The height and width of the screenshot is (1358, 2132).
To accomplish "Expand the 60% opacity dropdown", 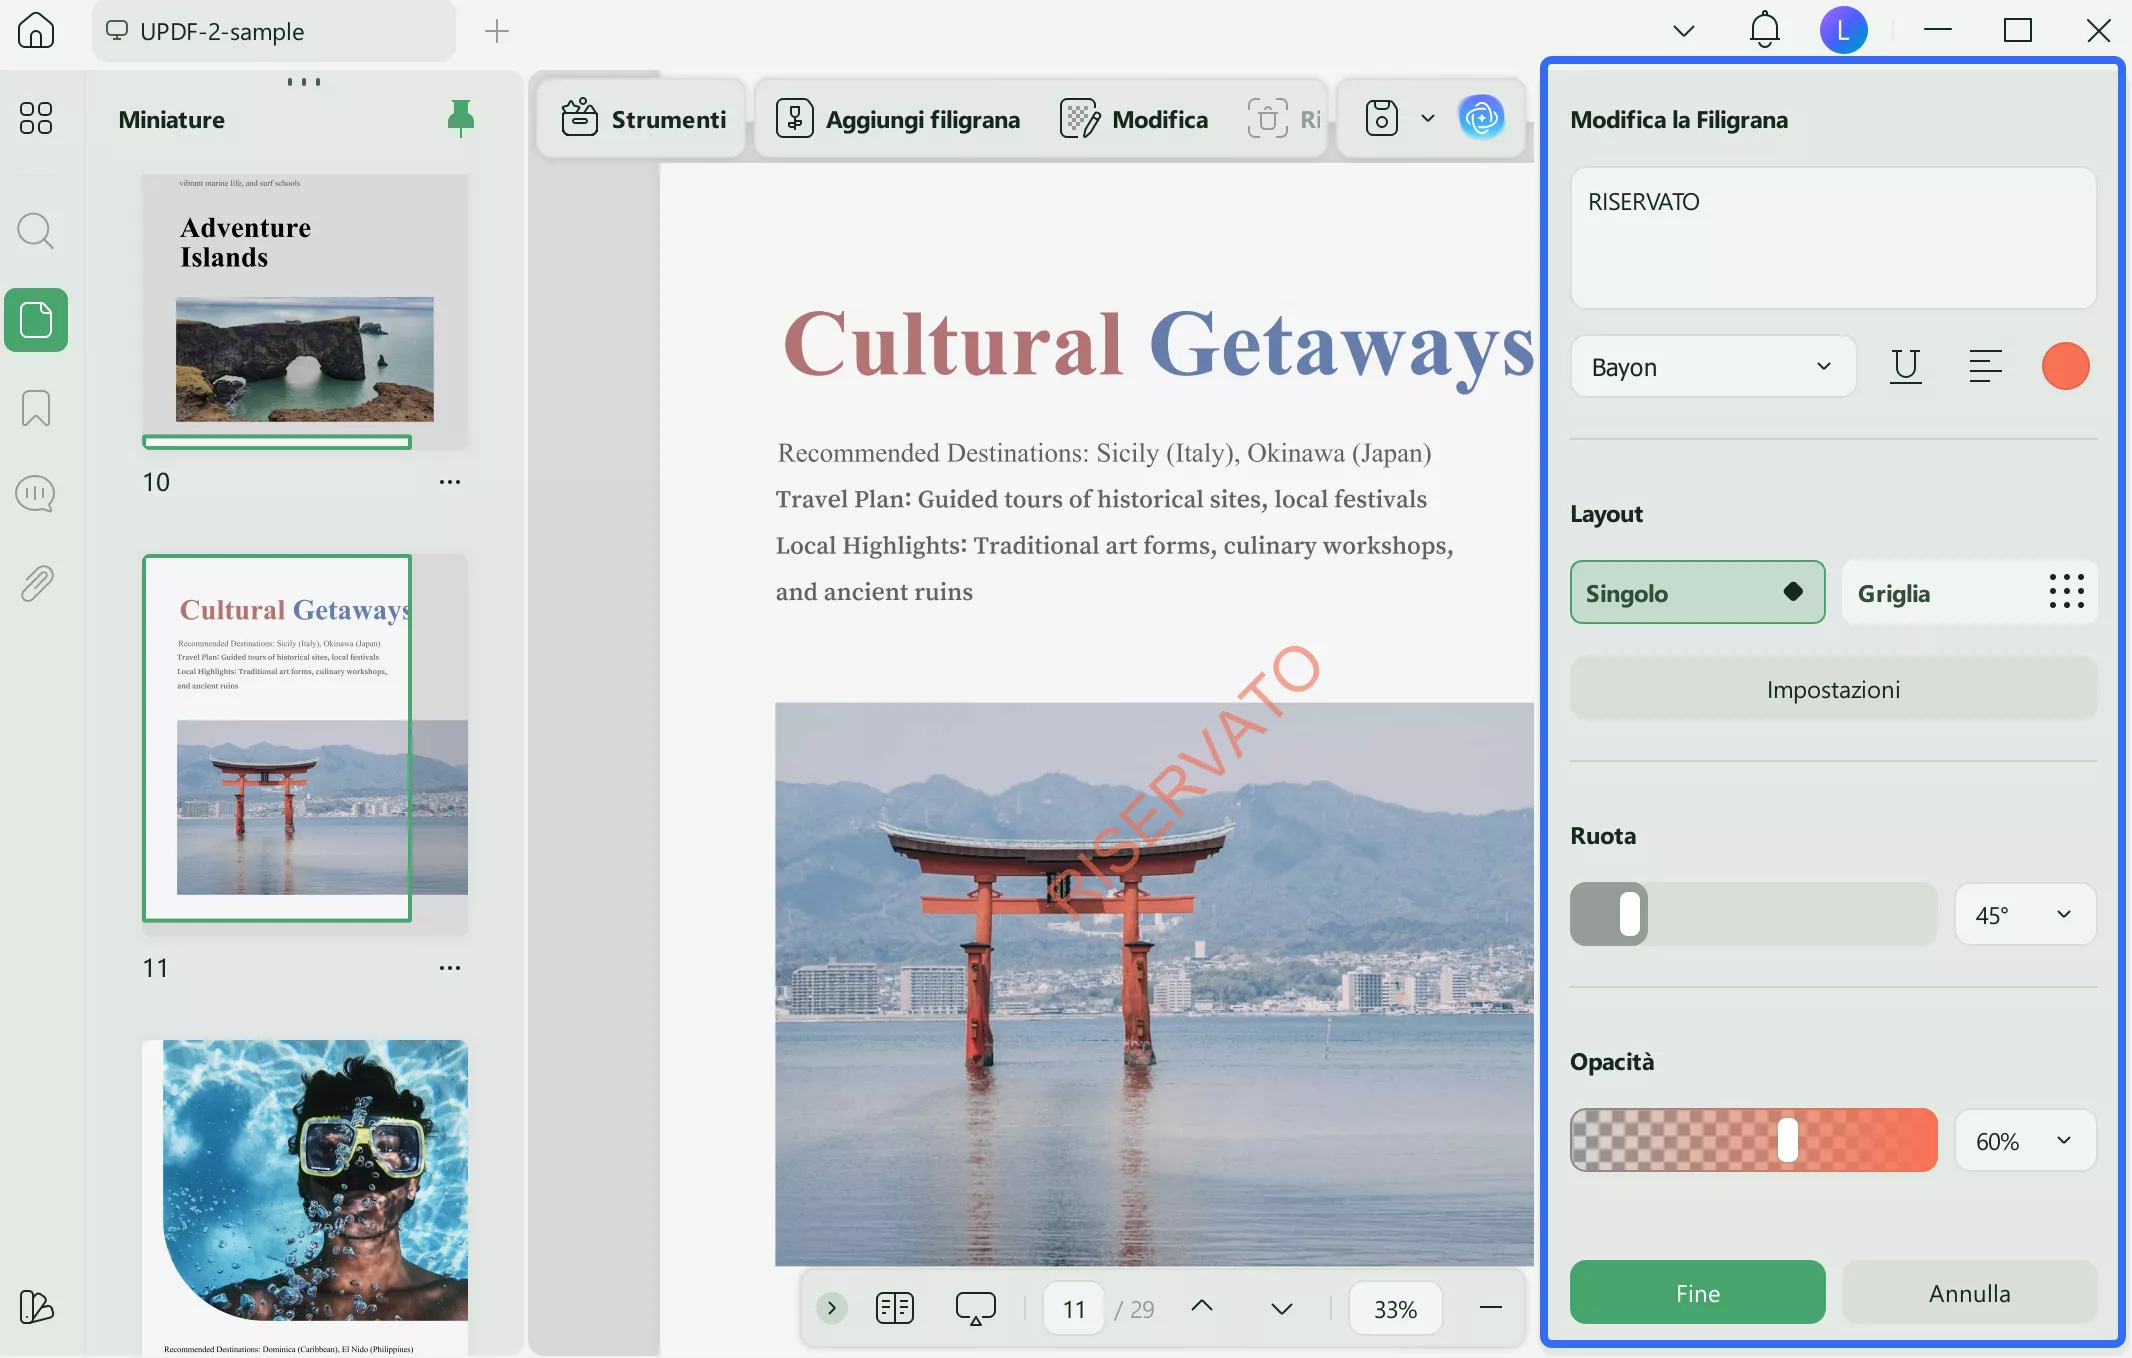I will tap(2025, 1141).
